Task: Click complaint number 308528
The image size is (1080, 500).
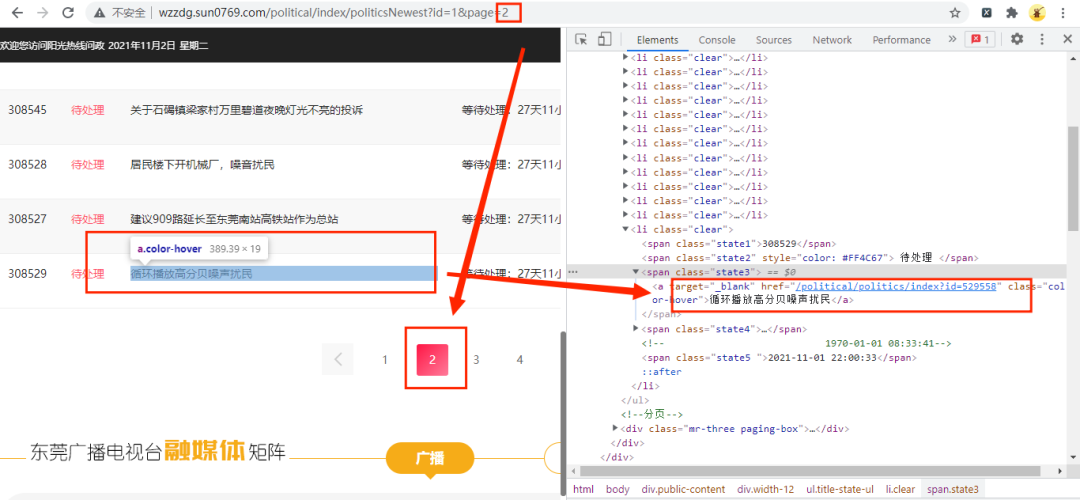Action: (28, 165)
